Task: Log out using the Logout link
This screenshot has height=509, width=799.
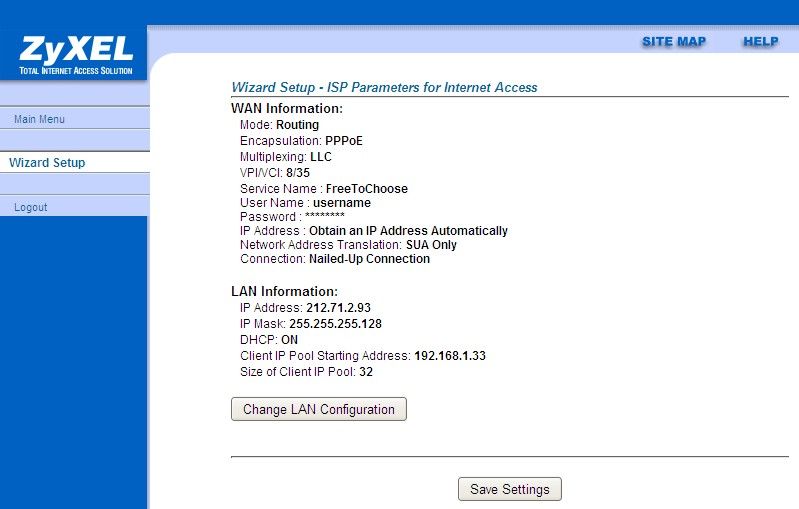Action: coord(31,208)
